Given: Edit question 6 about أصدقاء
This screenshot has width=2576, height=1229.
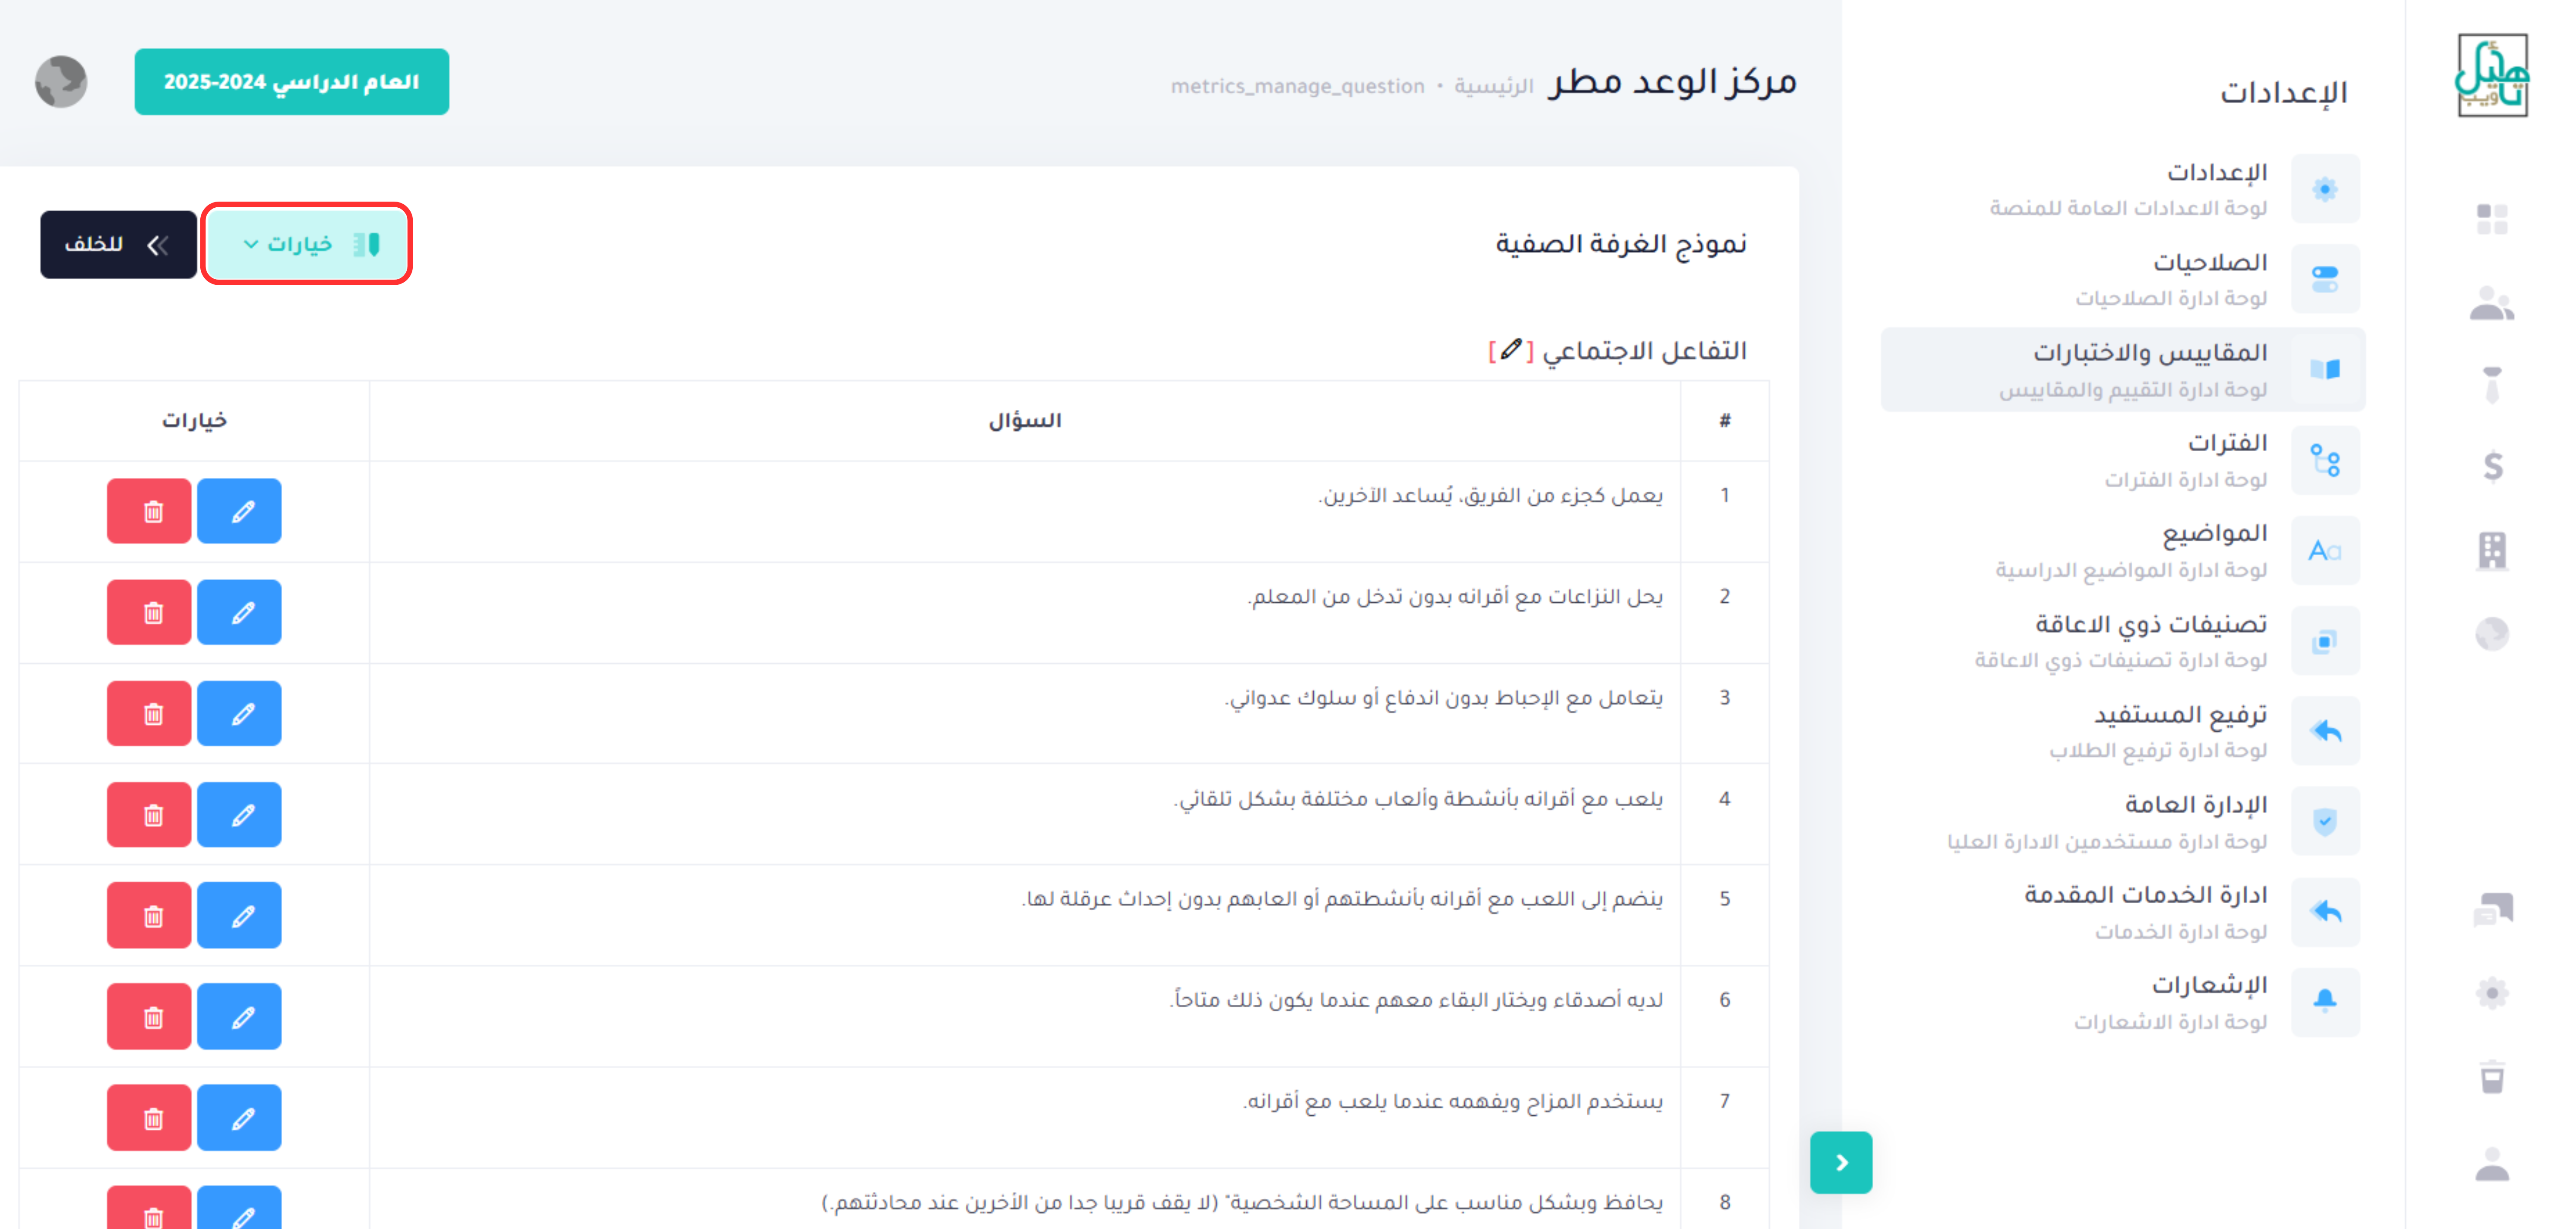Looking at the screenshot, I should tap(239, 1016).
